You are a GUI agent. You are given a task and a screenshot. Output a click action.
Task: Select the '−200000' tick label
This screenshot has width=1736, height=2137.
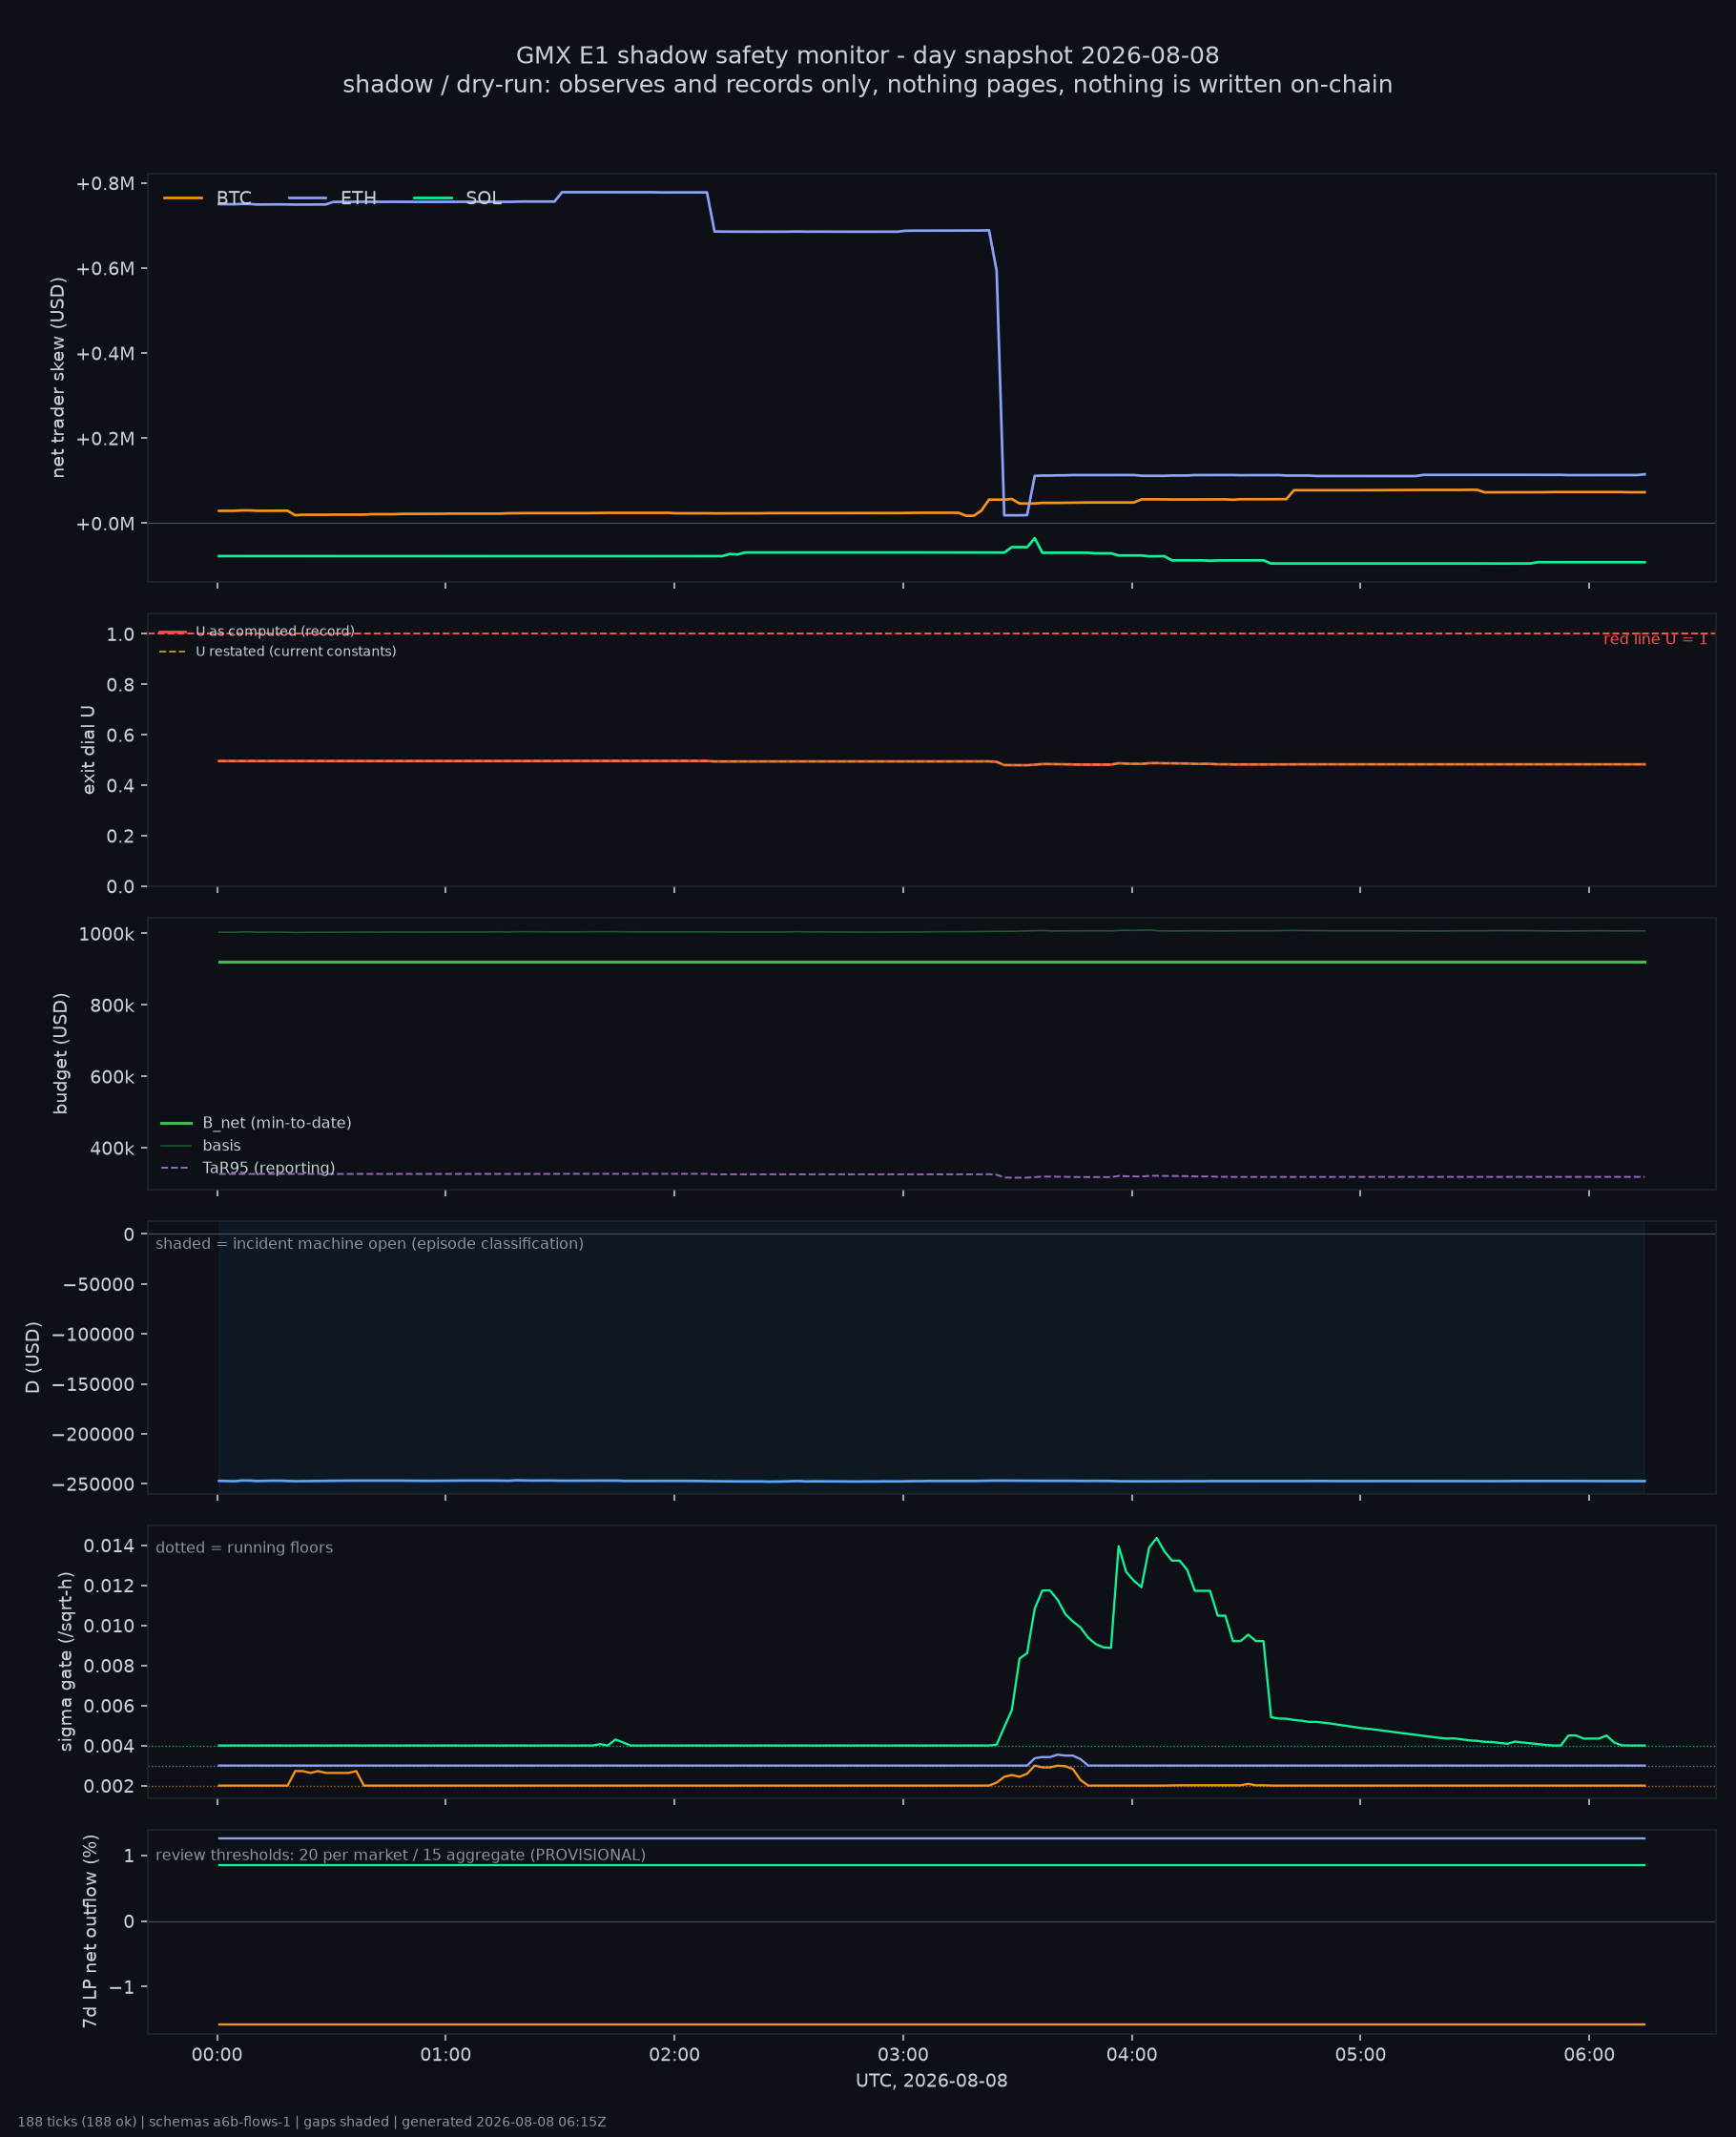coord(93,1435)
